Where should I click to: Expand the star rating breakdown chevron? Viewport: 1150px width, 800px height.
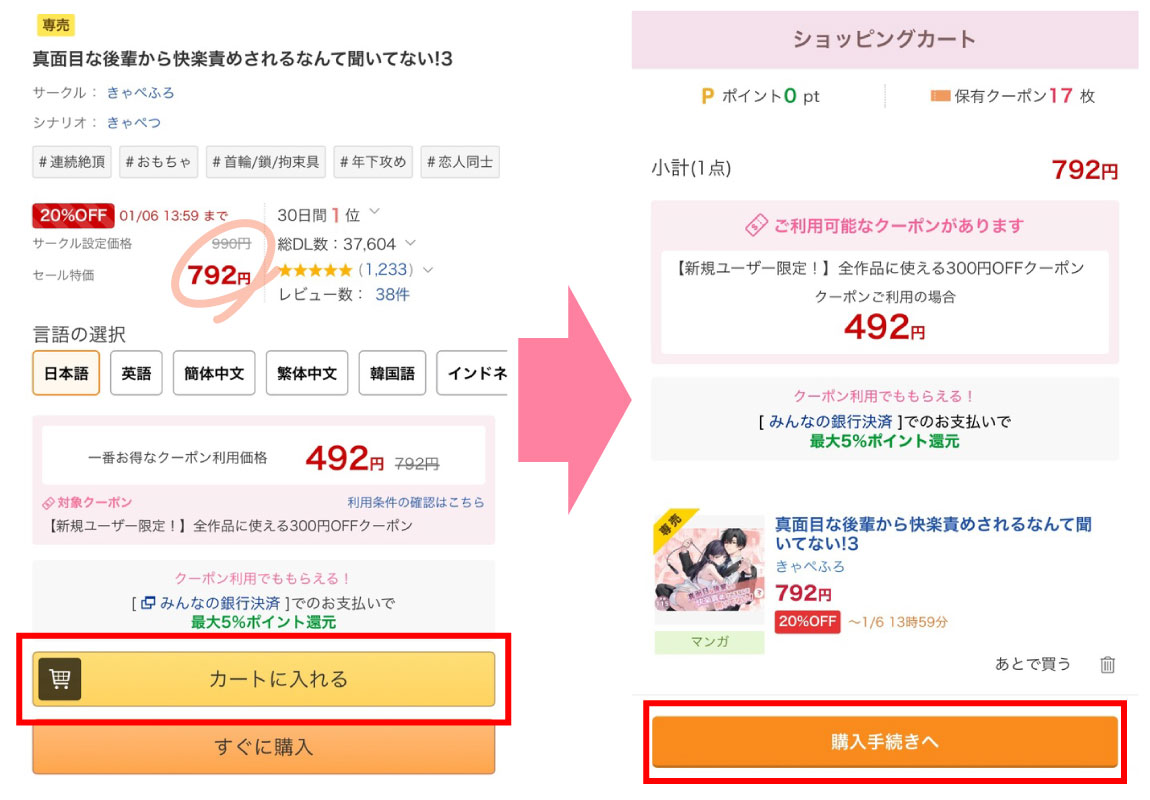[428, 269]
